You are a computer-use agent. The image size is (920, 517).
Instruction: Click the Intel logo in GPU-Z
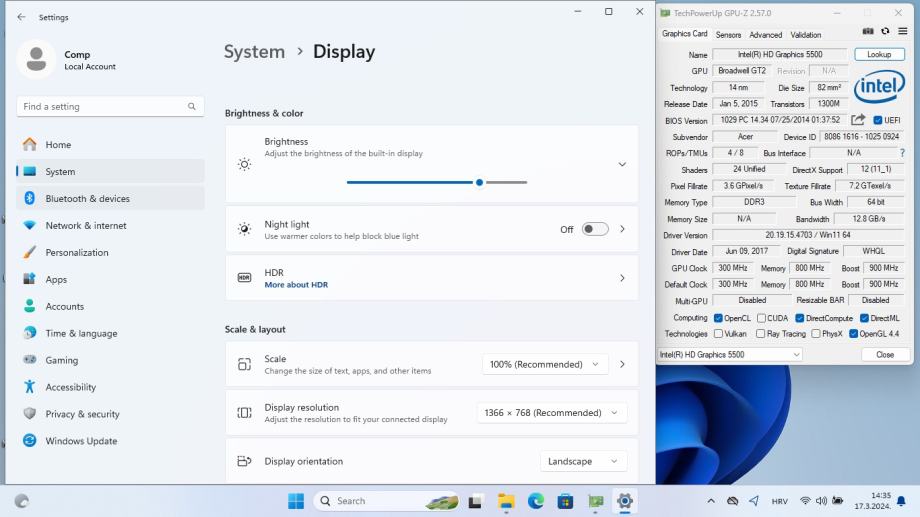click(879, 87)
